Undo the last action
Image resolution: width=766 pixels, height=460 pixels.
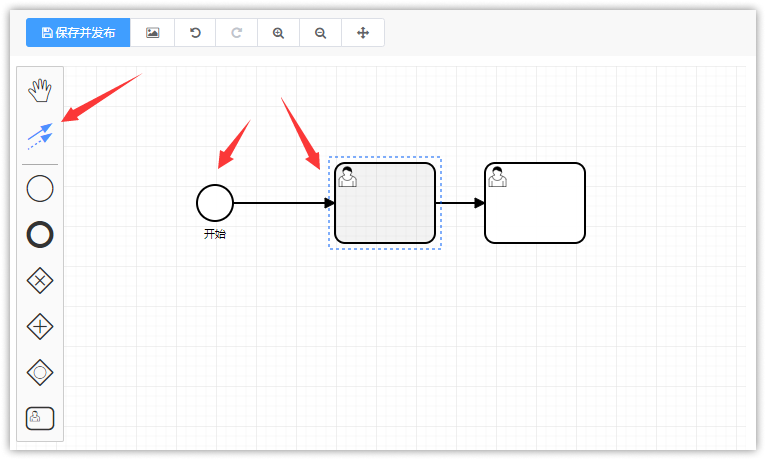click(x=195, y=33)
